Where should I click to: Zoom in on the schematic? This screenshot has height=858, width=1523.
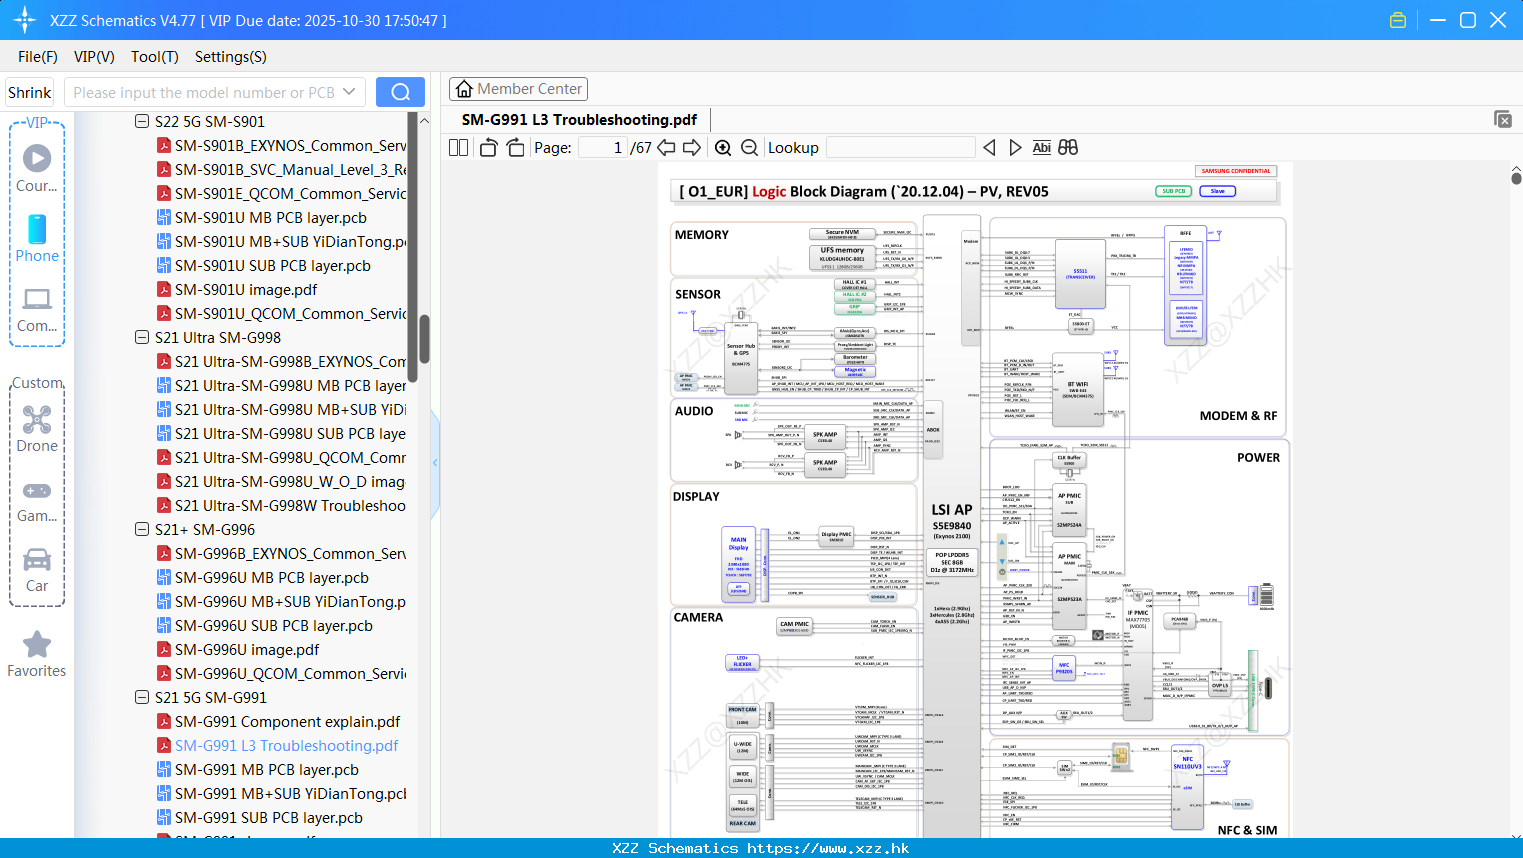(723, 148)
